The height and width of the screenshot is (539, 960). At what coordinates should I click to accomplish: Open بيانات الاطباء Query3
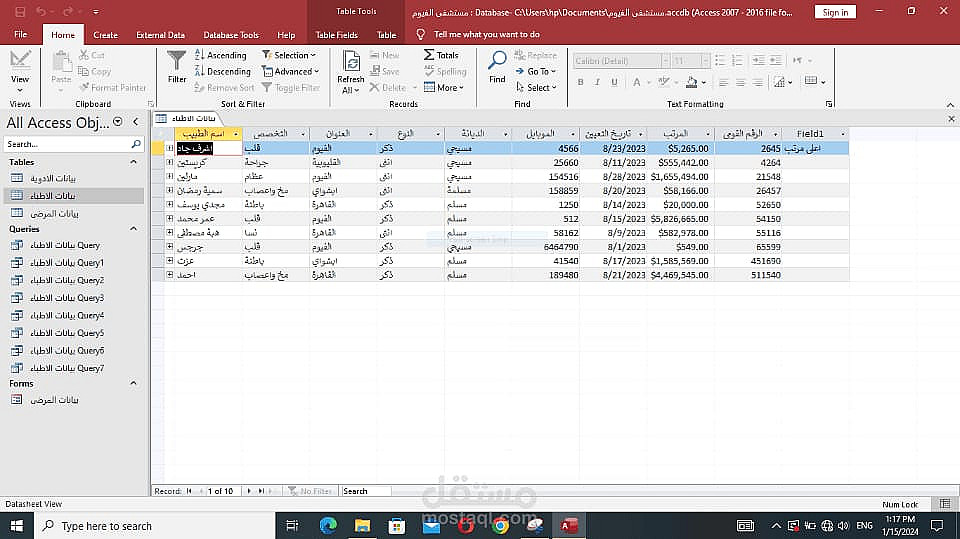point(67,298)
